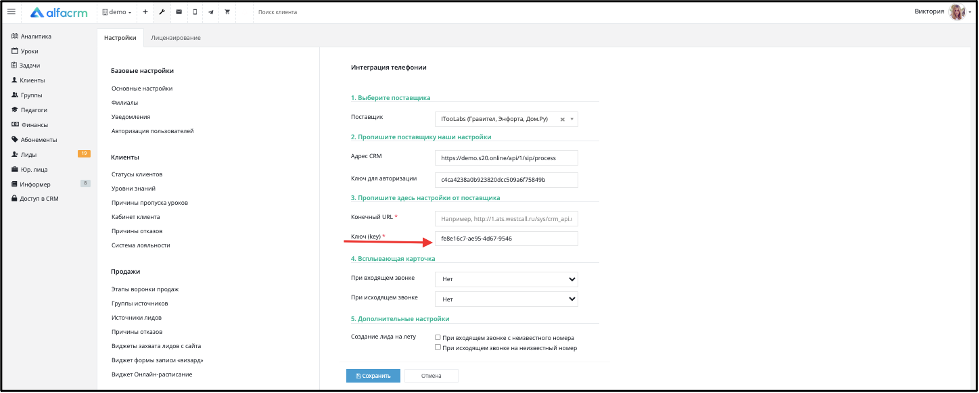Click the mobile phone icon

[x=195, y=12]
